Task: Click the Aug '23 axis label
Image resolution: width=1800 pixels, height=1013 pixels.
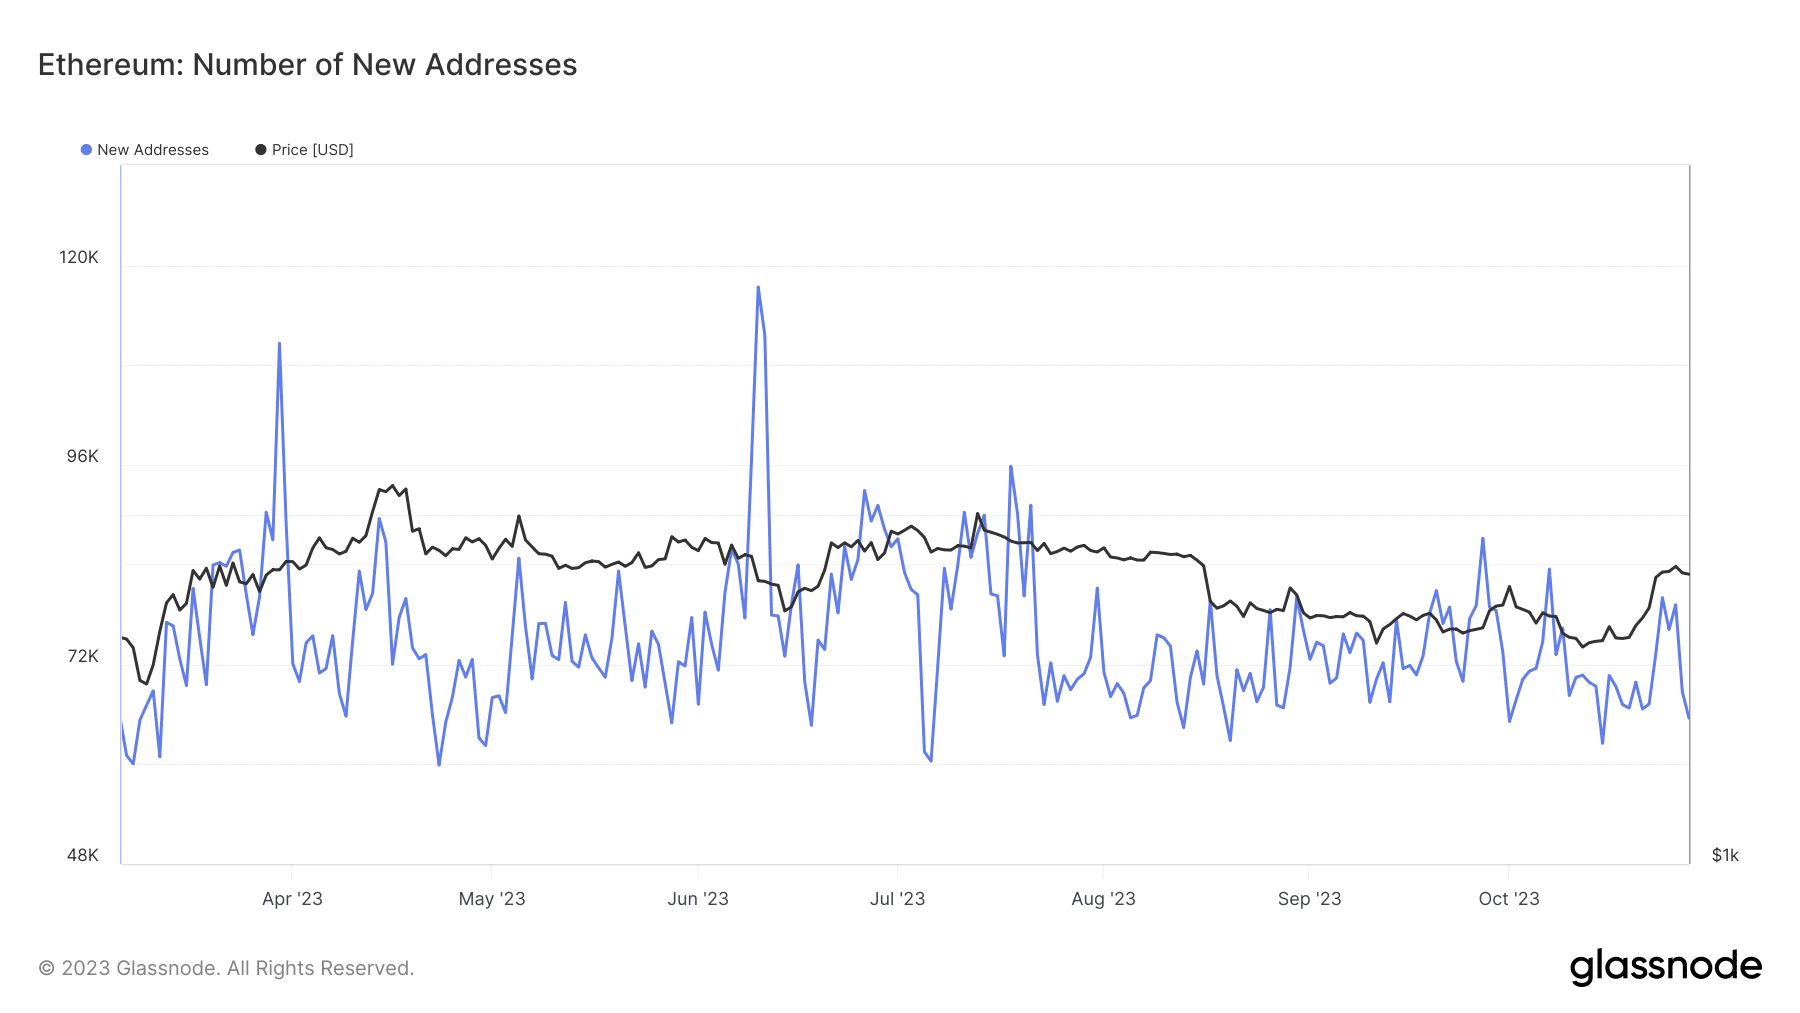Action: point(1103,898)
